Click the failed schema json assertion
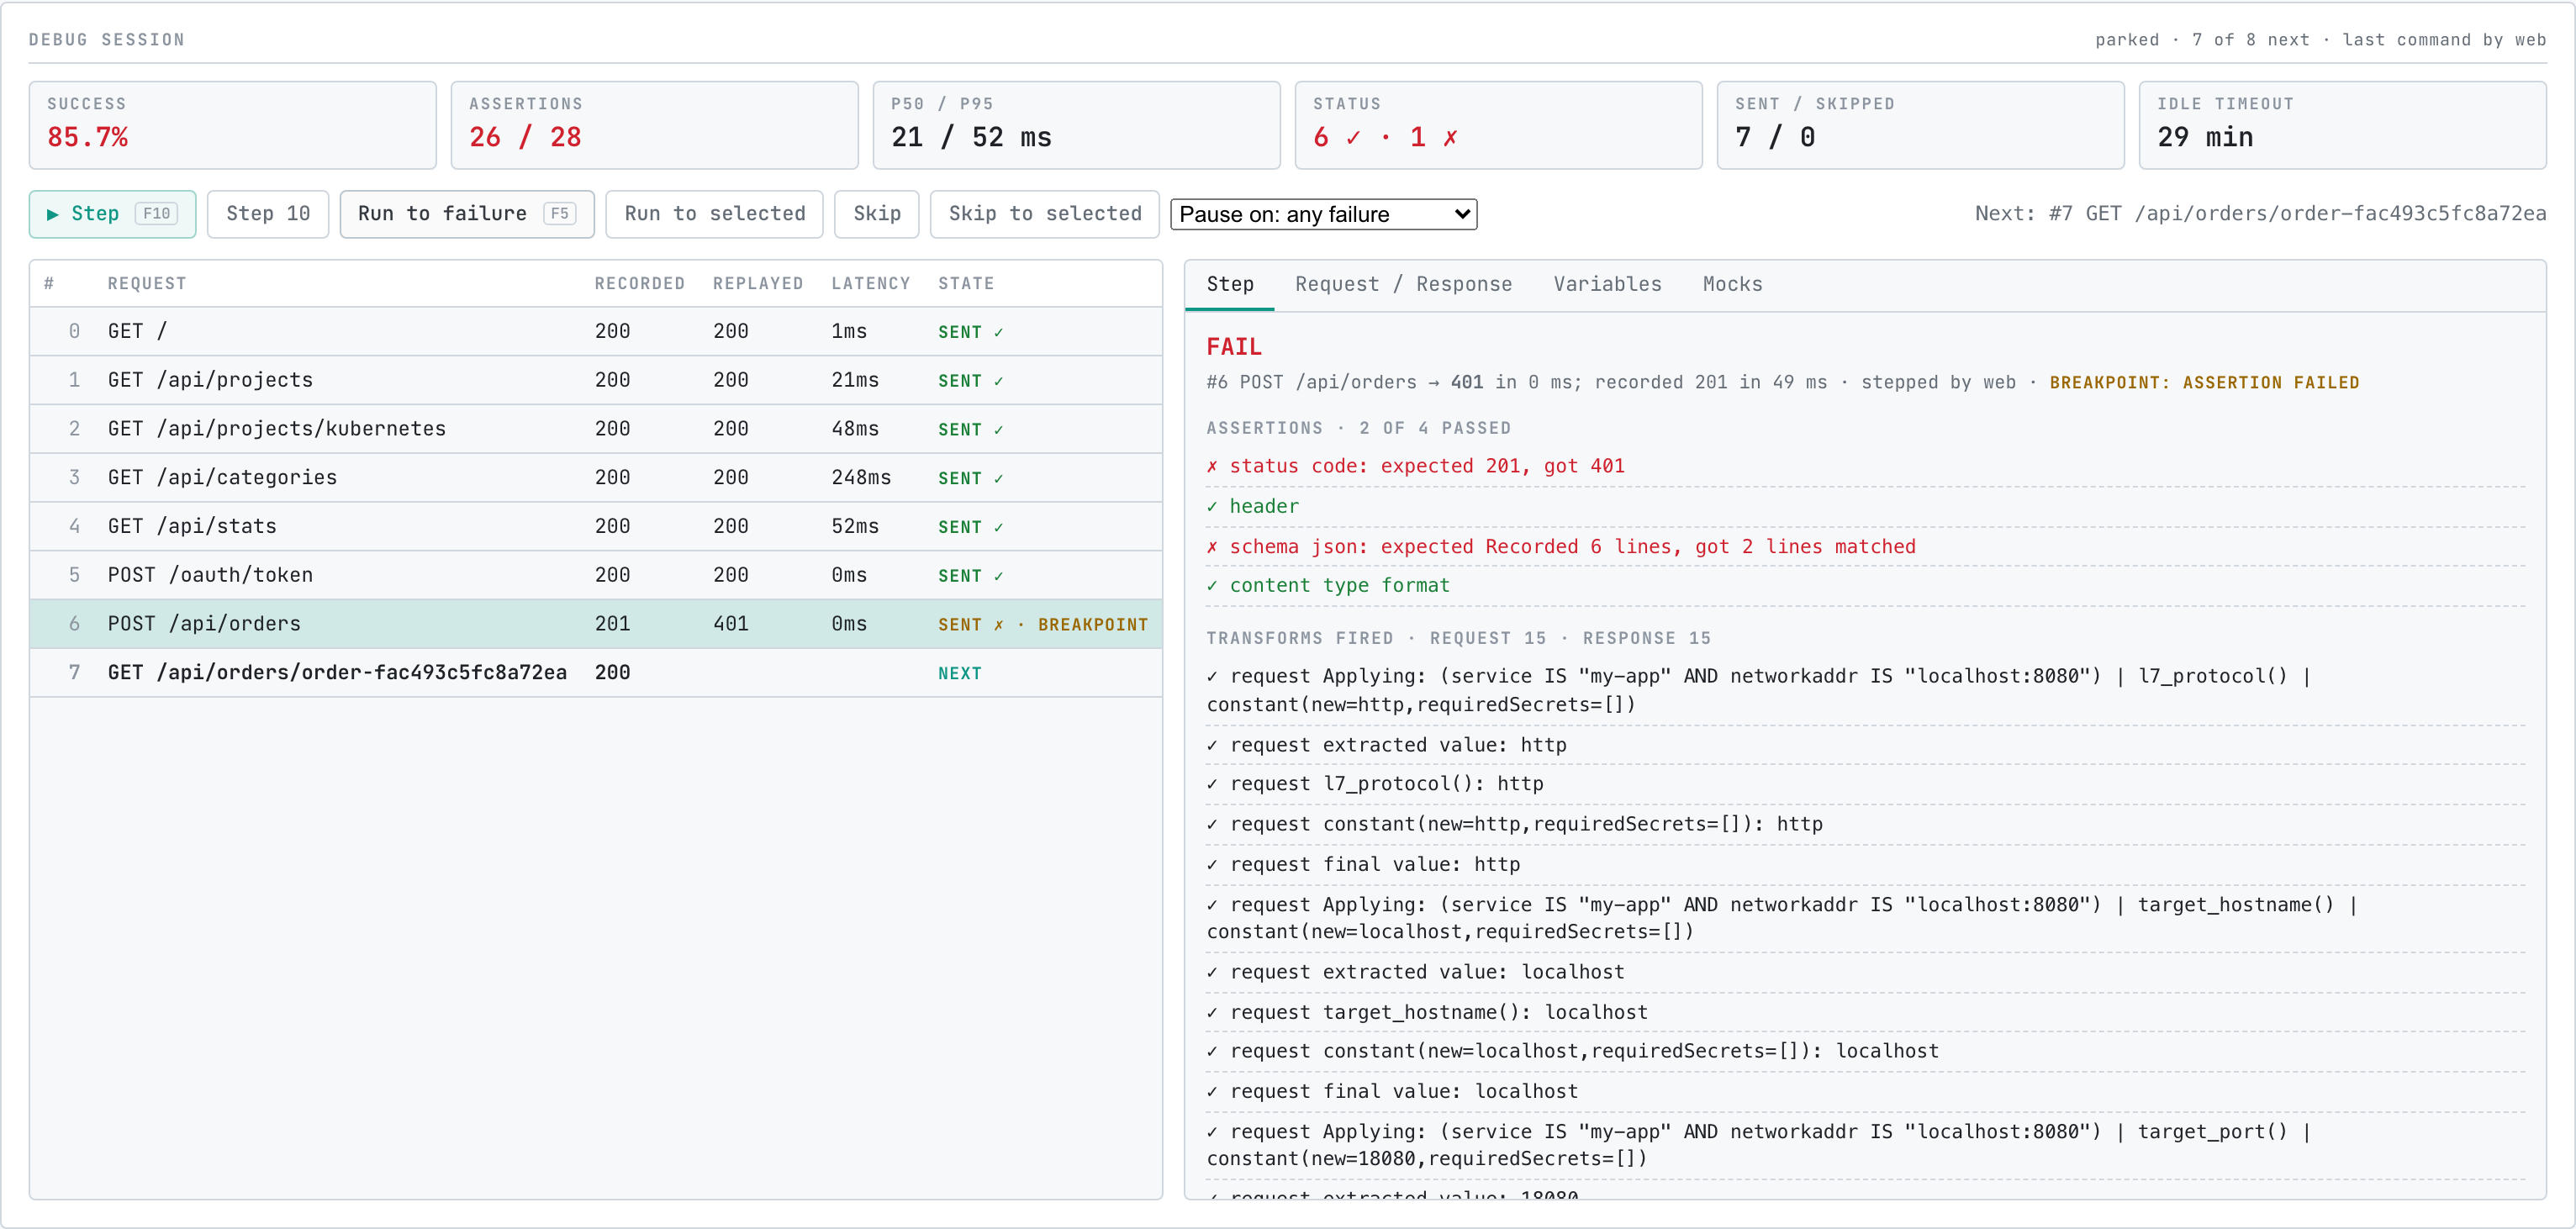The height and width of the screenshot is (1229, 2576). pyautogui.click(x=1865, y=547)
